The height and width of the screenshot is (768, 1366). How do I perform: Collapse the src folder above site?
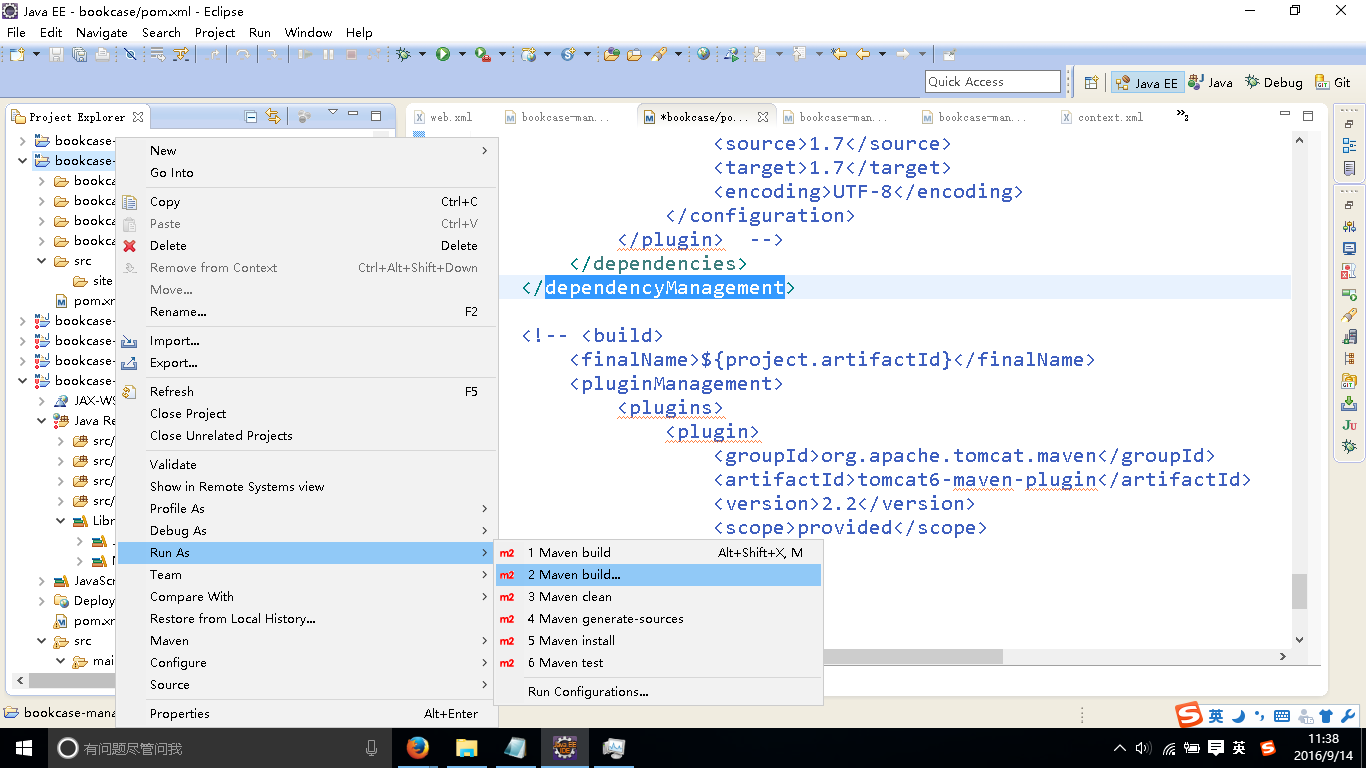tap(41, 261)
